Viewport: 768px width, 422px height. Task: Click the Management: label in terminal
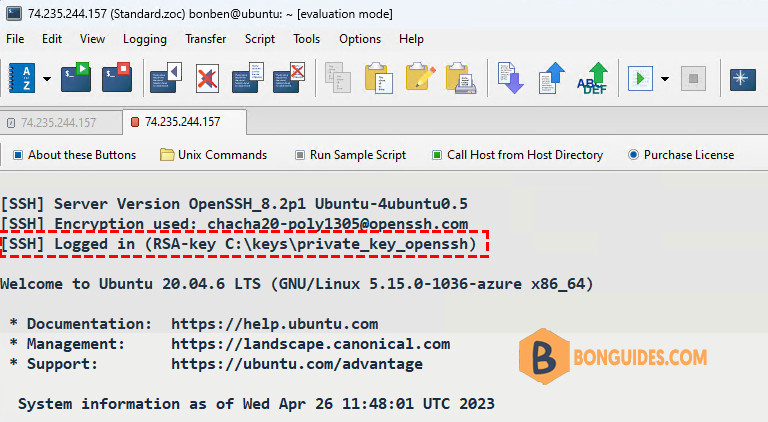pyautogui.click(x=76, y=344)
